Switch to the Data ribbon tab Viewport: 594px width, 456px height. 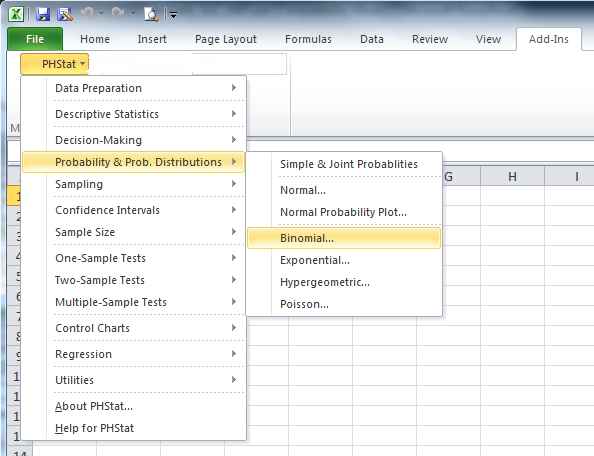[x=372, y=39]
